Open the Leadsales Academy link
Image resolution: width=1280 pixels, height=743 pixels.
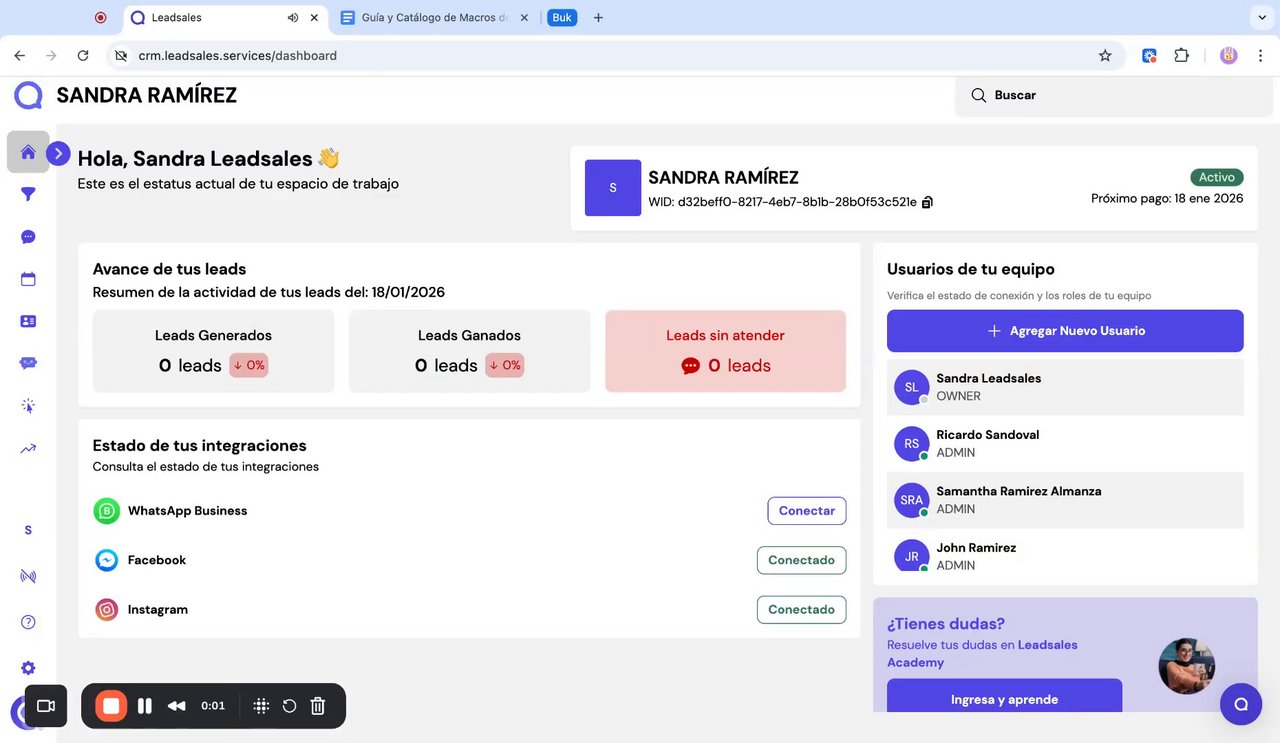point(983,654)
